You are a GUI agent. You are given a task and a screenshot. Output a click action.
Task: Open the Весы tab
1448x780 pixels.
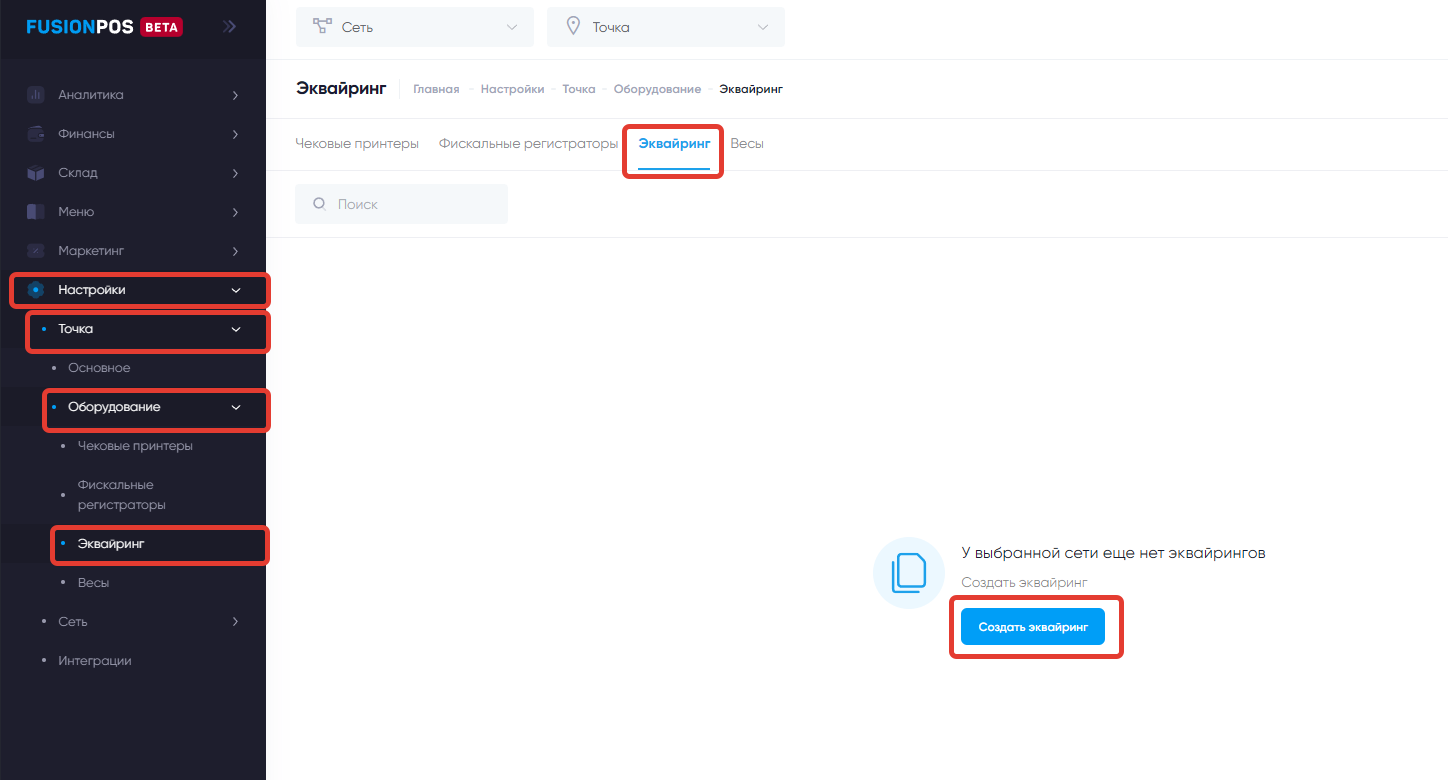(747, 144)
